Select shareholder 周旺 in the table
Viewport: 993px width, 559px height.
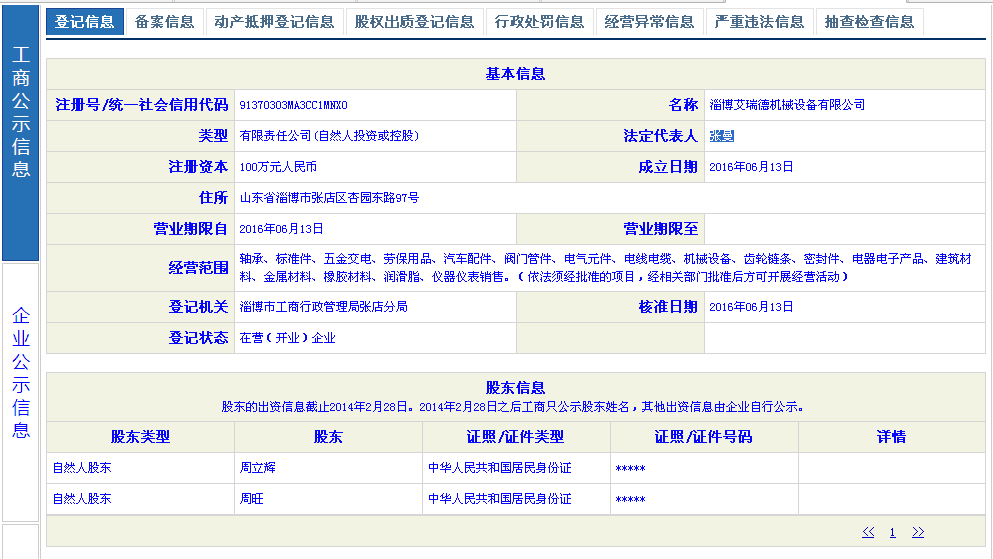[251, 498]
